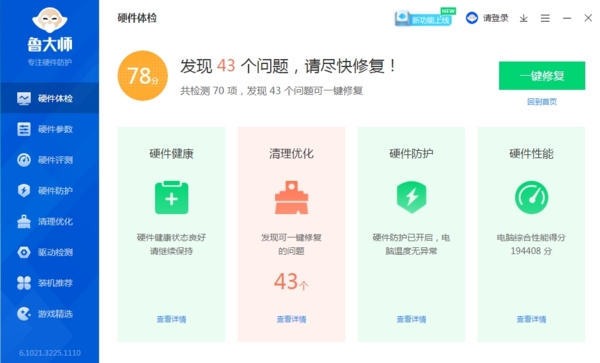Open 查看详情 under 硬件健康 card
The width and height of the screenshot is (600, 363).
click(171, 319)
